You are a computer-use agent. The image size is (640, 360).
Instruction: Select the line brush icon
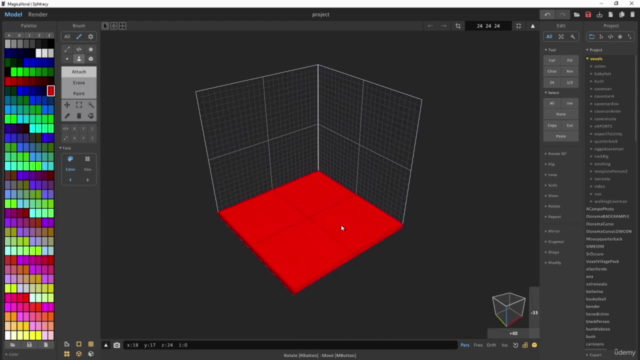[67, 49]
